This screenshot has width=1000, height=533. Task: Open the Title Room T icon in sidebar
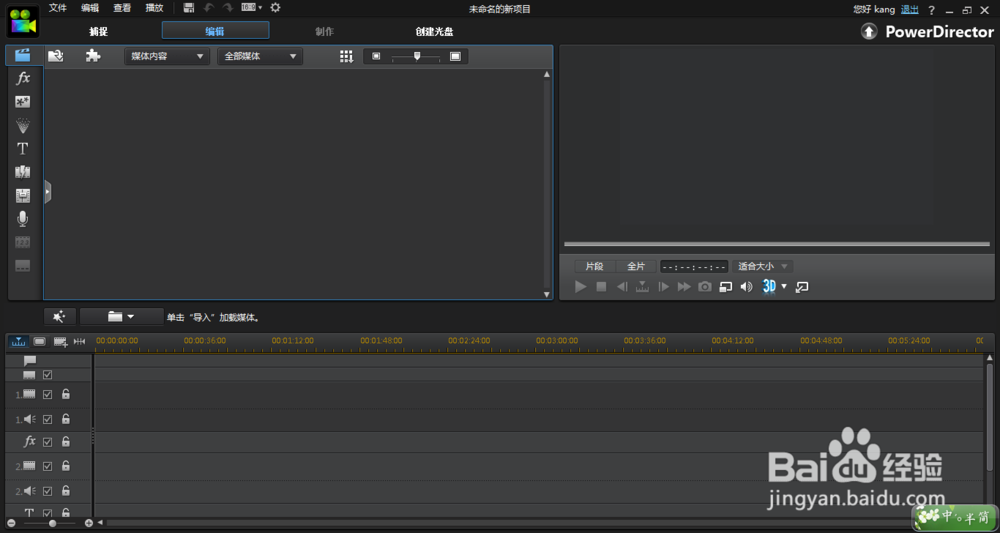(x=23, y=149)
